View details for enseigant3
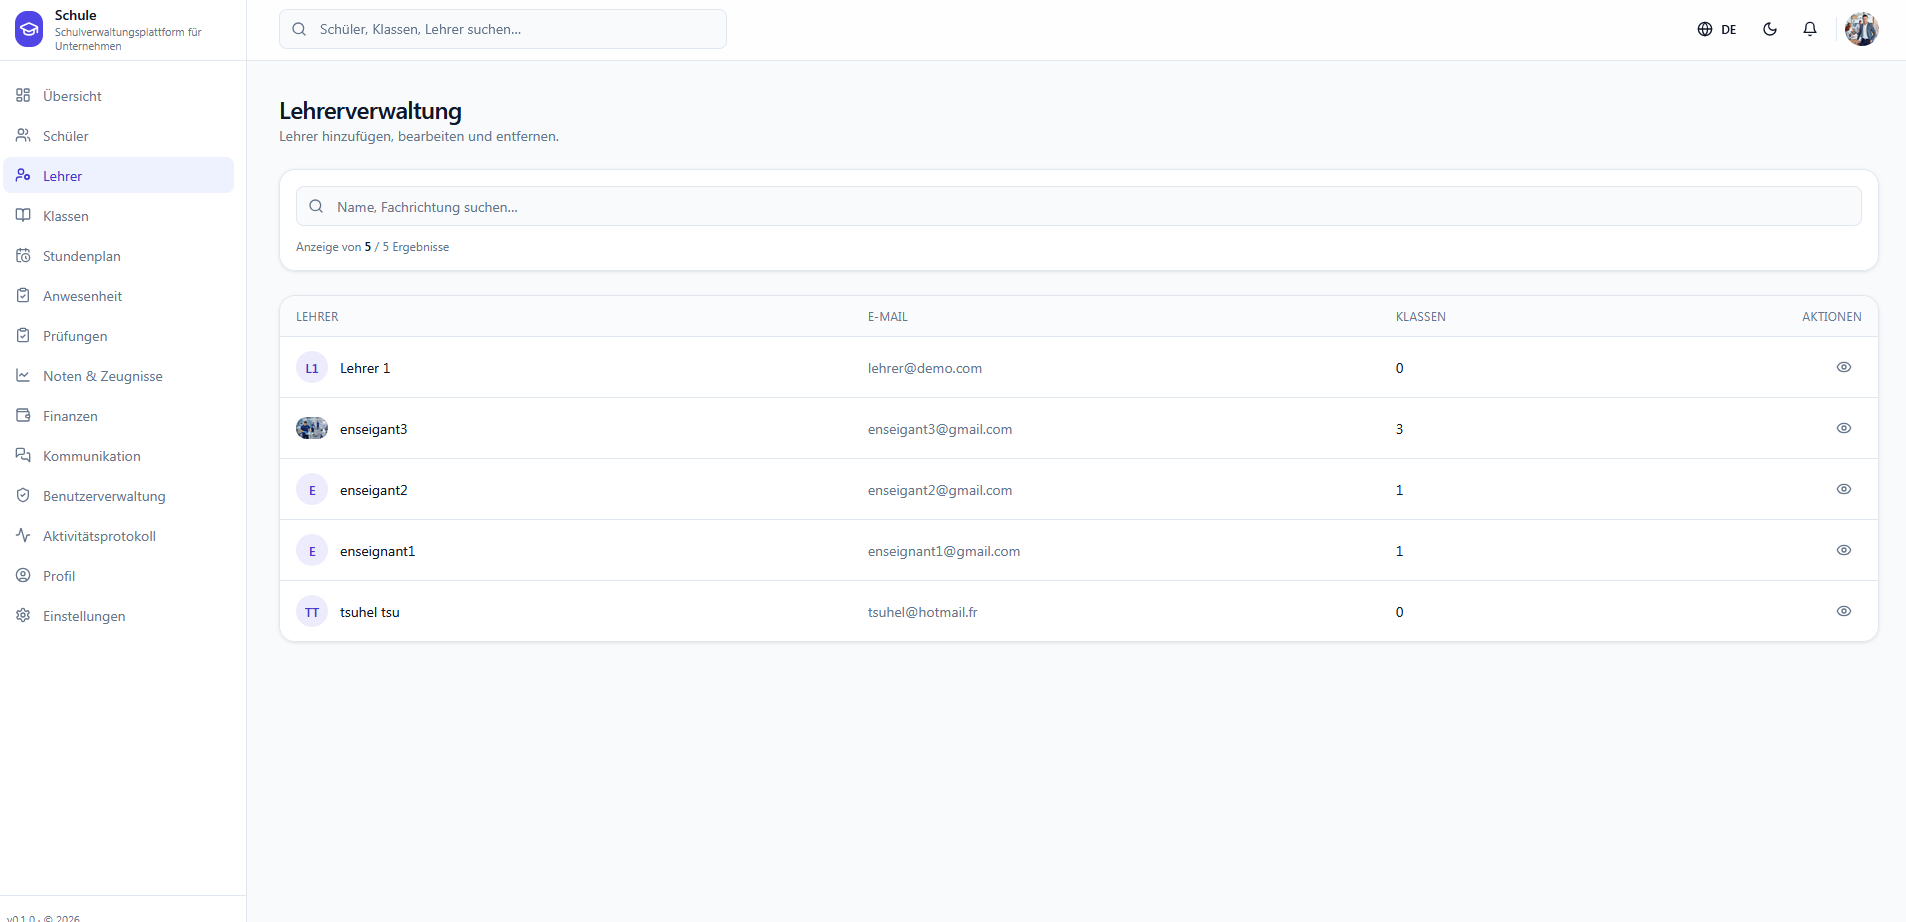Image resolution: width=1906 pixels, height=922 pixels. coord(1844,428)
